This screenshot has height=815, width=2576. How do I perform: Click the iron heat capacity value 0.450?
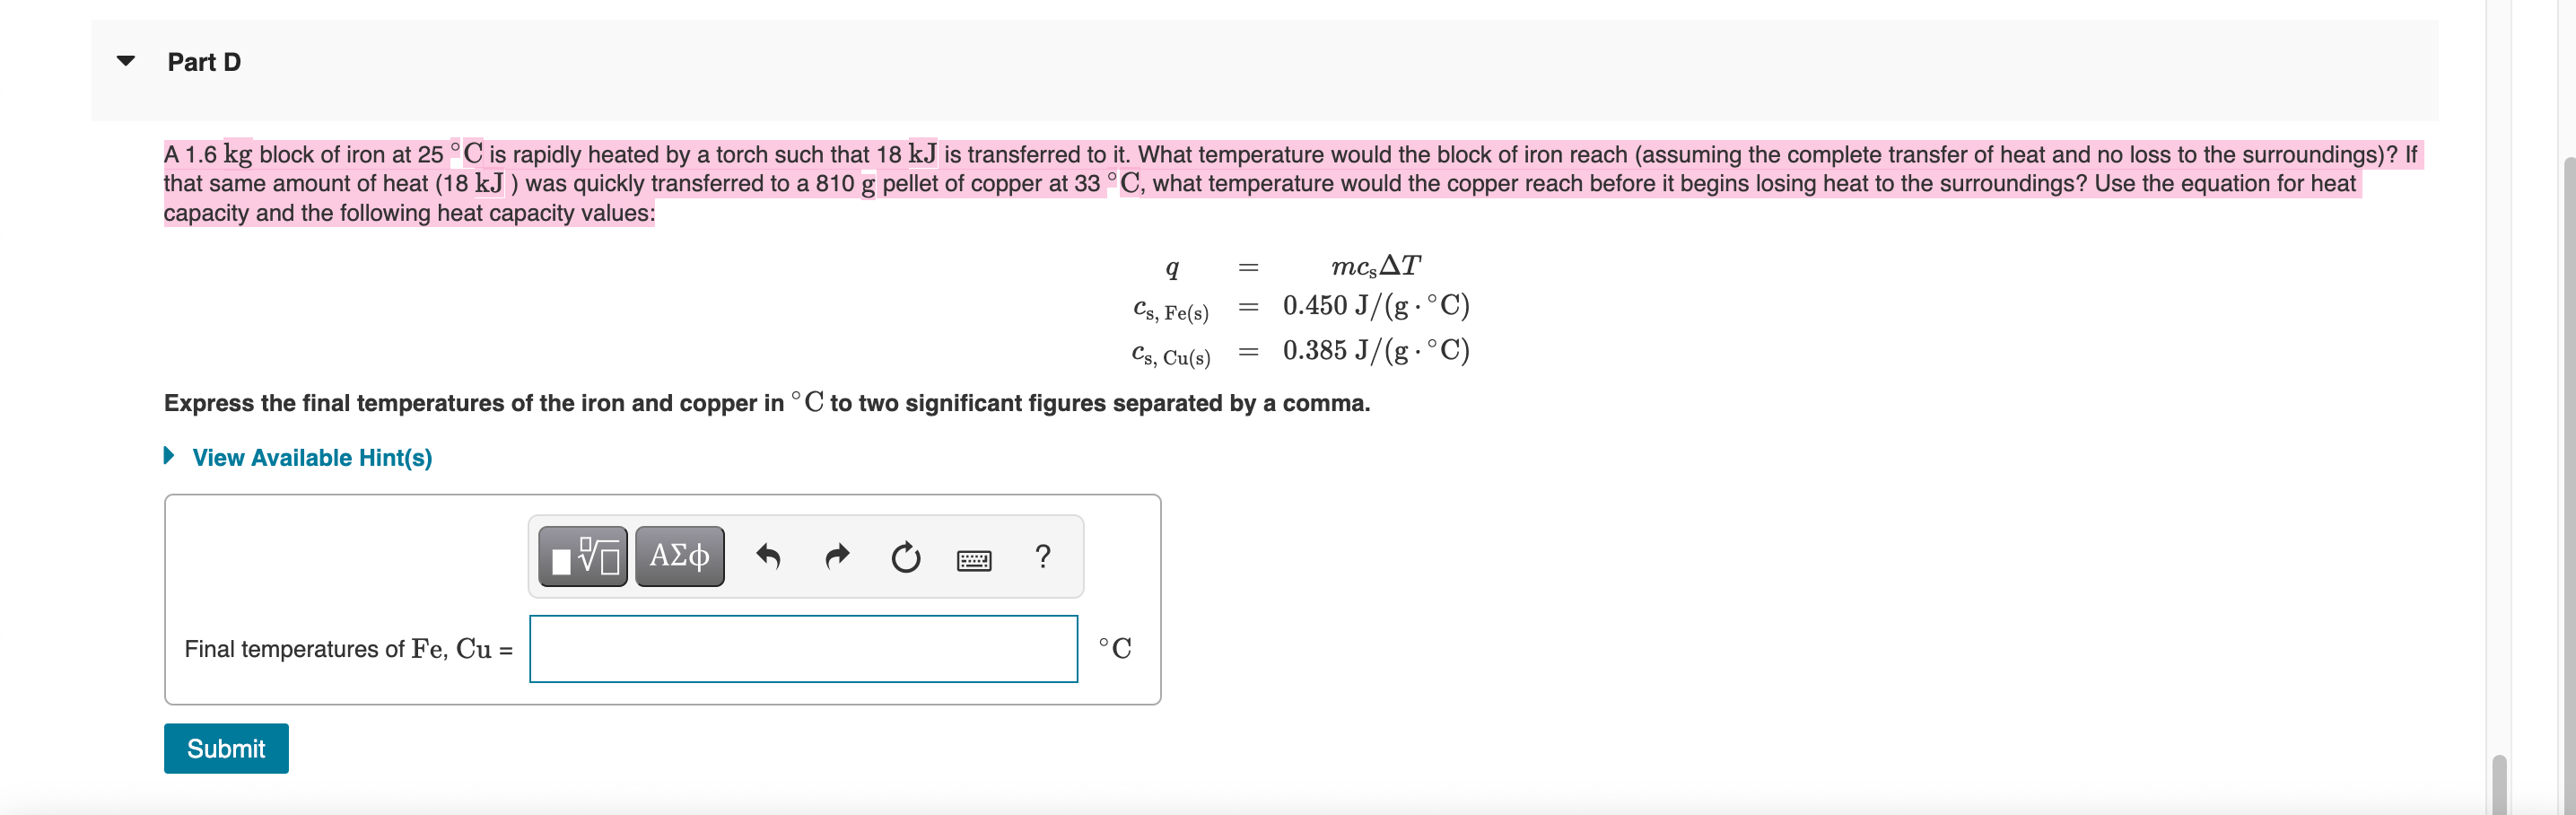point(1376,306)
